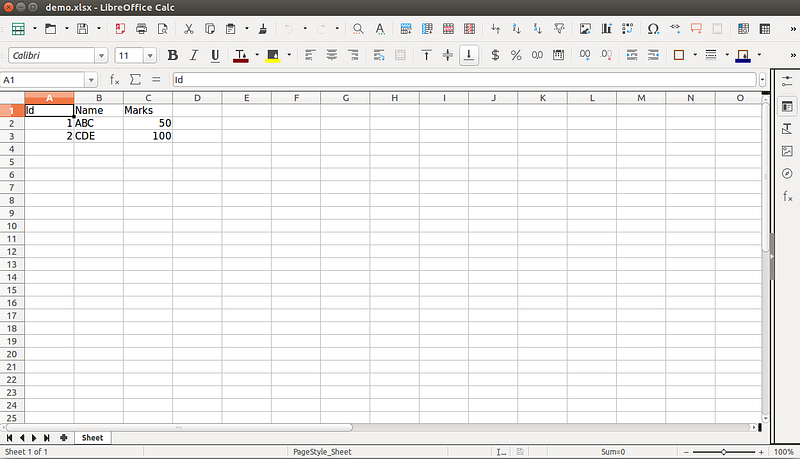Toggle Align Top vertical alignment
This screenshot has height=459, width=800.
tap(426, 55)
